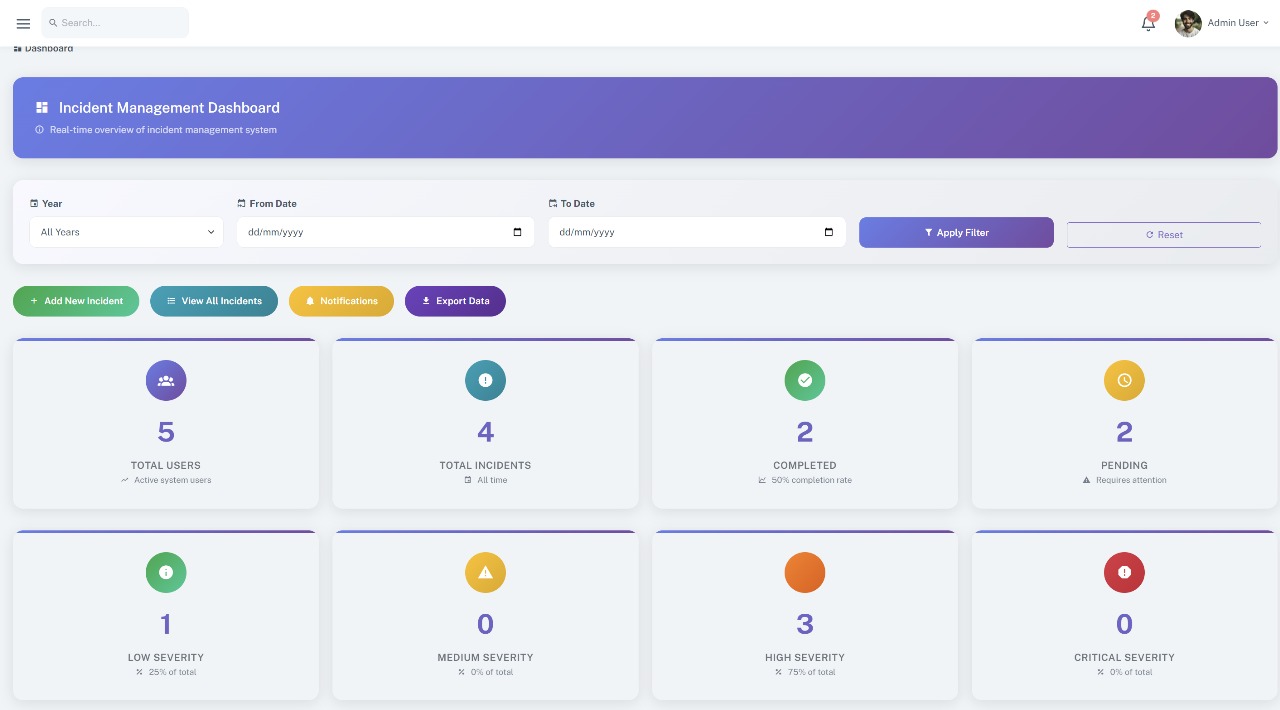Click Add New Incident

click(76, 300)
